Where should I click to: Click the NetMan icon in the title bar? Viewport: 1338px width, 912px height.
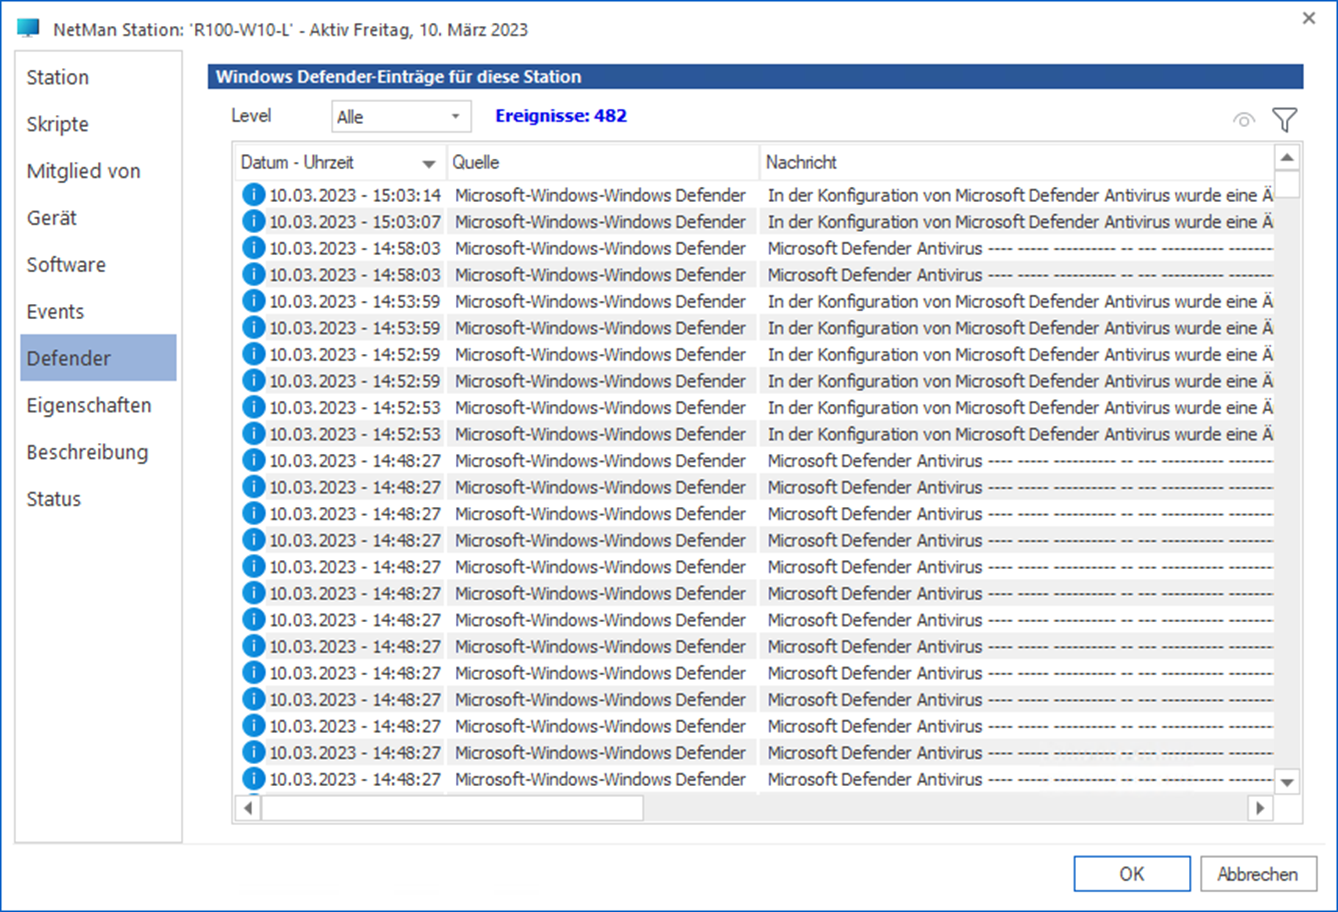click(28, 26)
